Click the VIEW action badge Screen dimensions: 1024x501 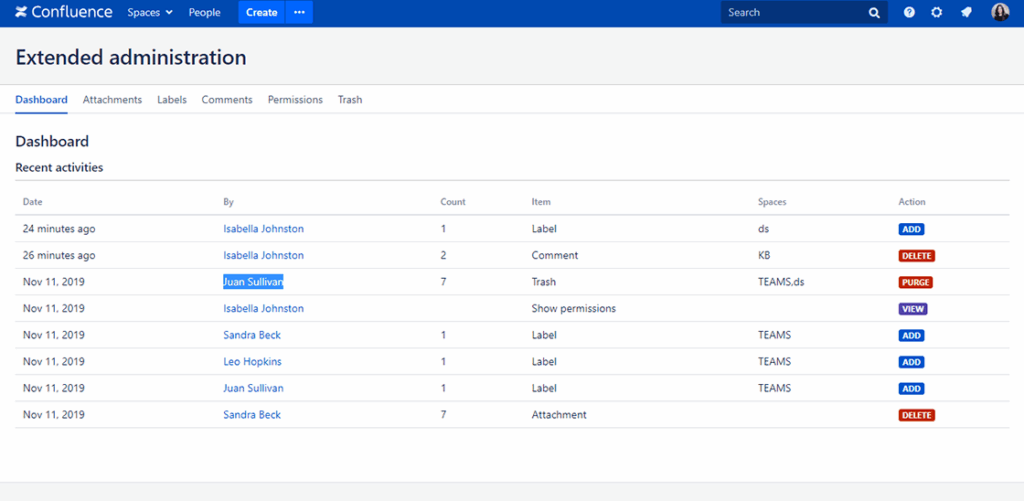point(912,309)
